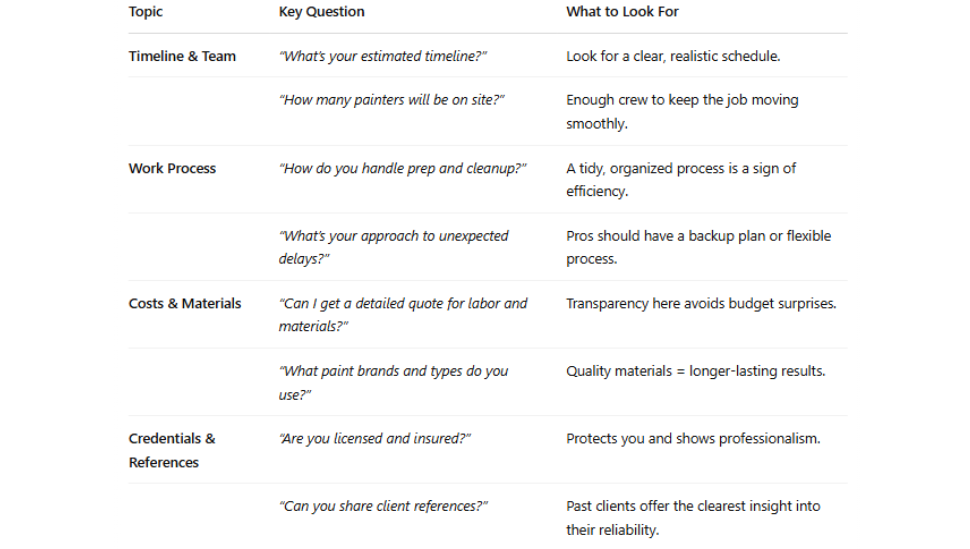
Task: Click "Look for a clear, realistic schedule" text
Action: click(x=673, y=56)
